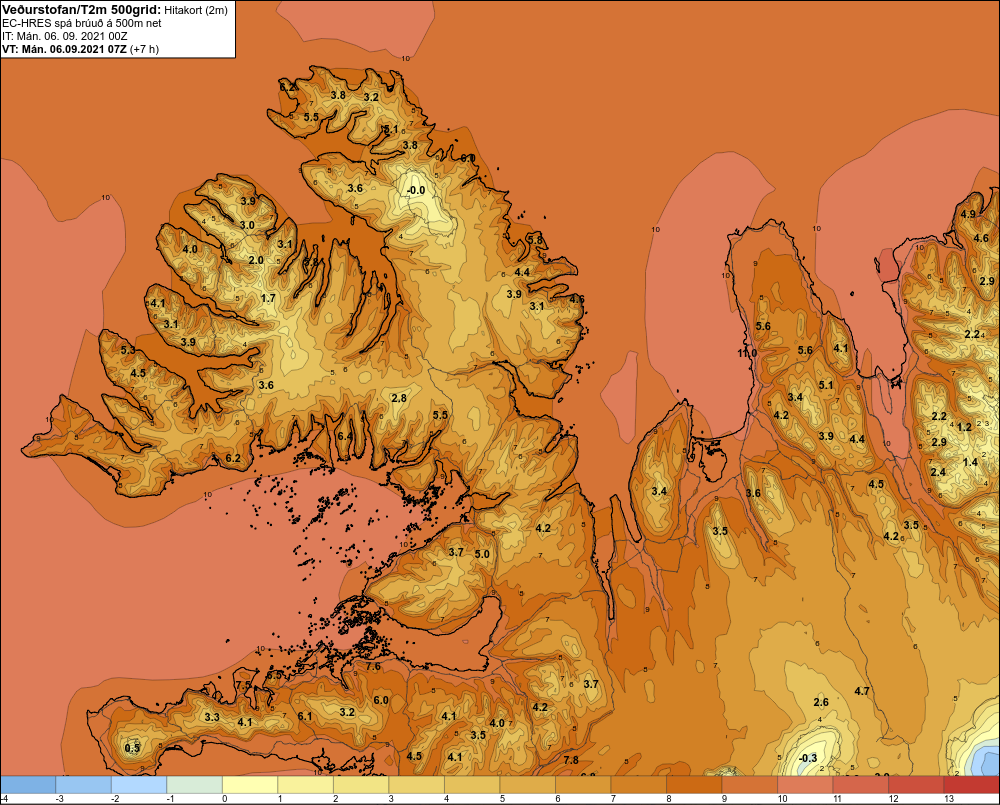The width and height of the screenshot is (1000, 805).
Task: Click the 'VT: Mán. 06.09.2021 07Z' valid time
Action: click(64, 49)
